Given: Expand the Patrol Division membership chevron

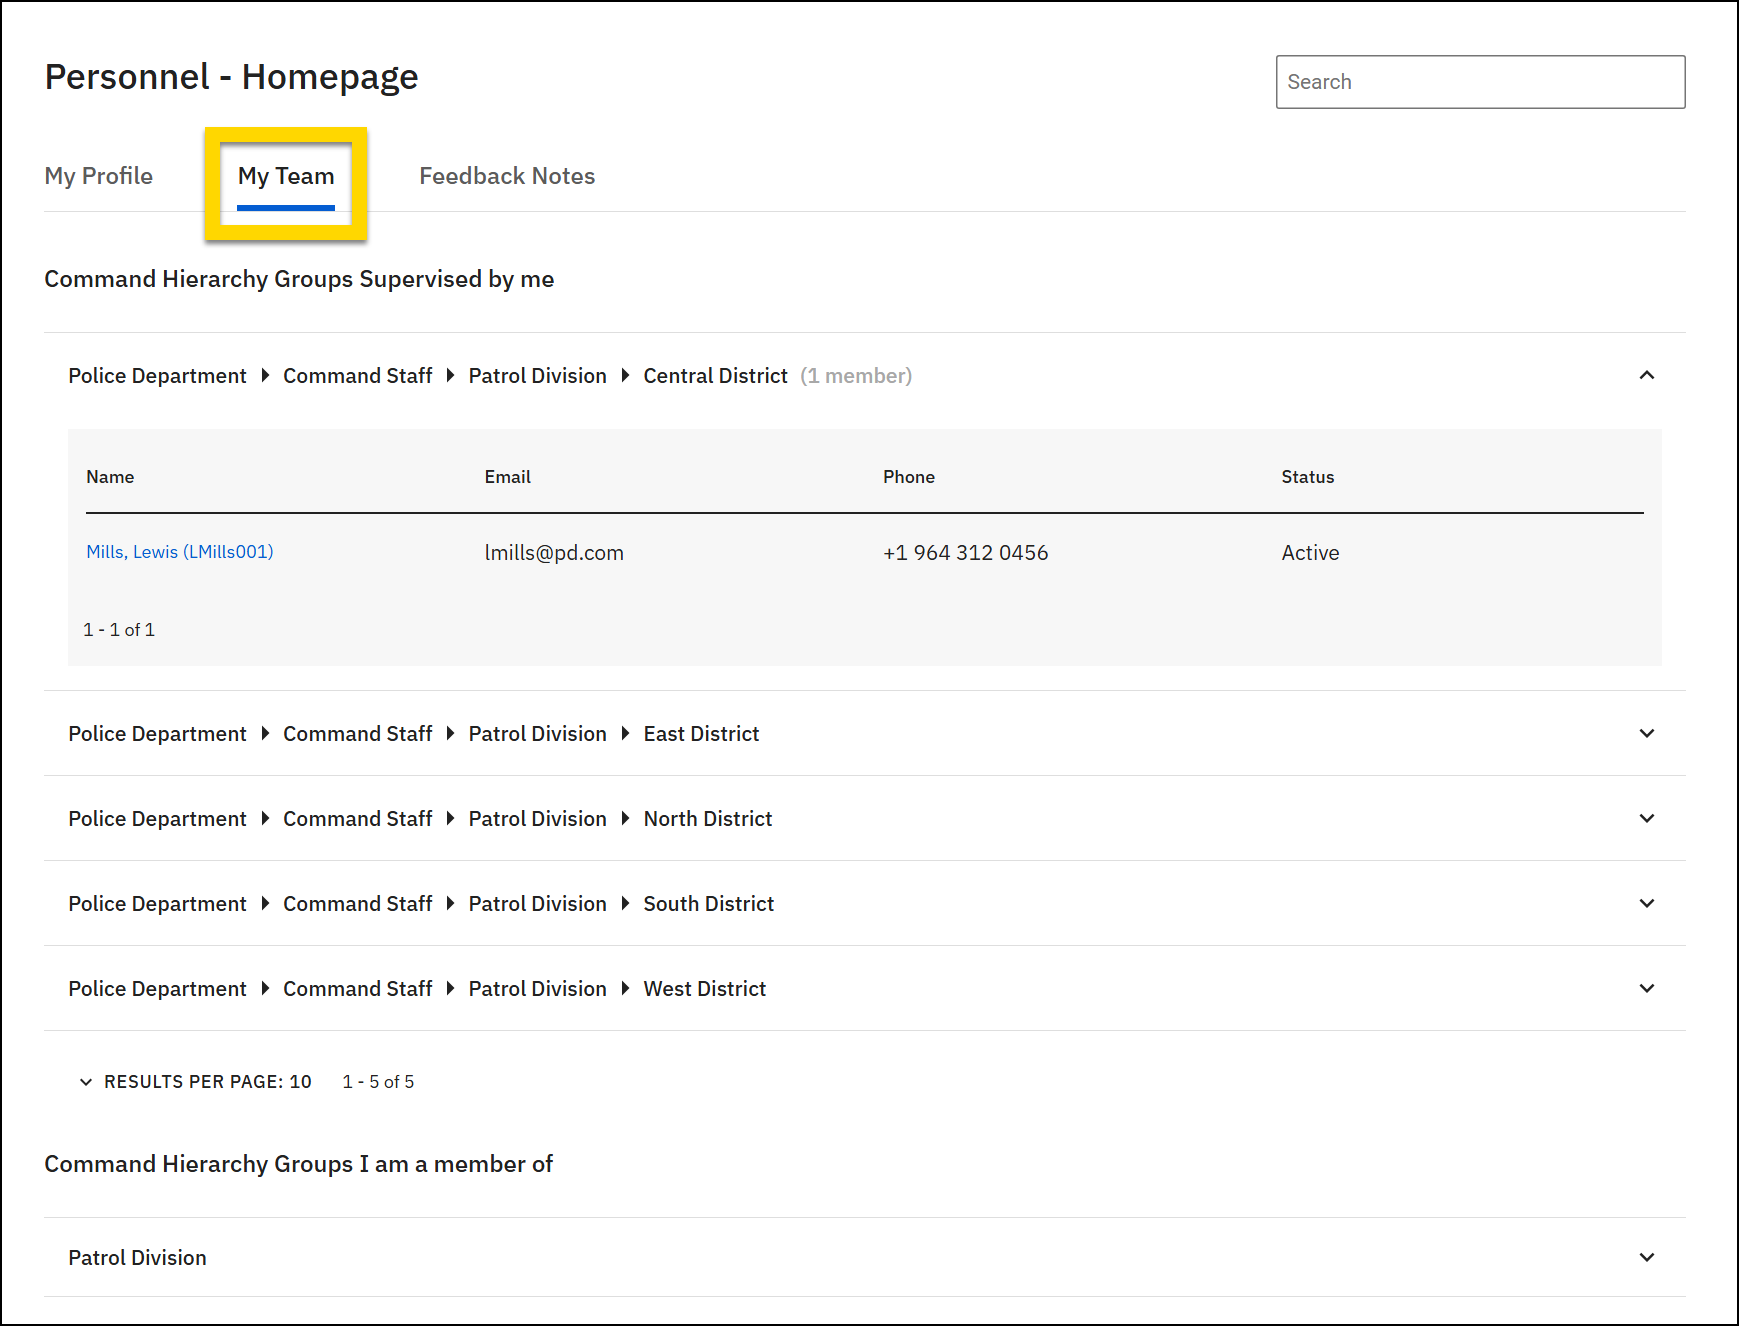Looking at the screenshot, I should pyautogui.click(x=1647, y=1257).
